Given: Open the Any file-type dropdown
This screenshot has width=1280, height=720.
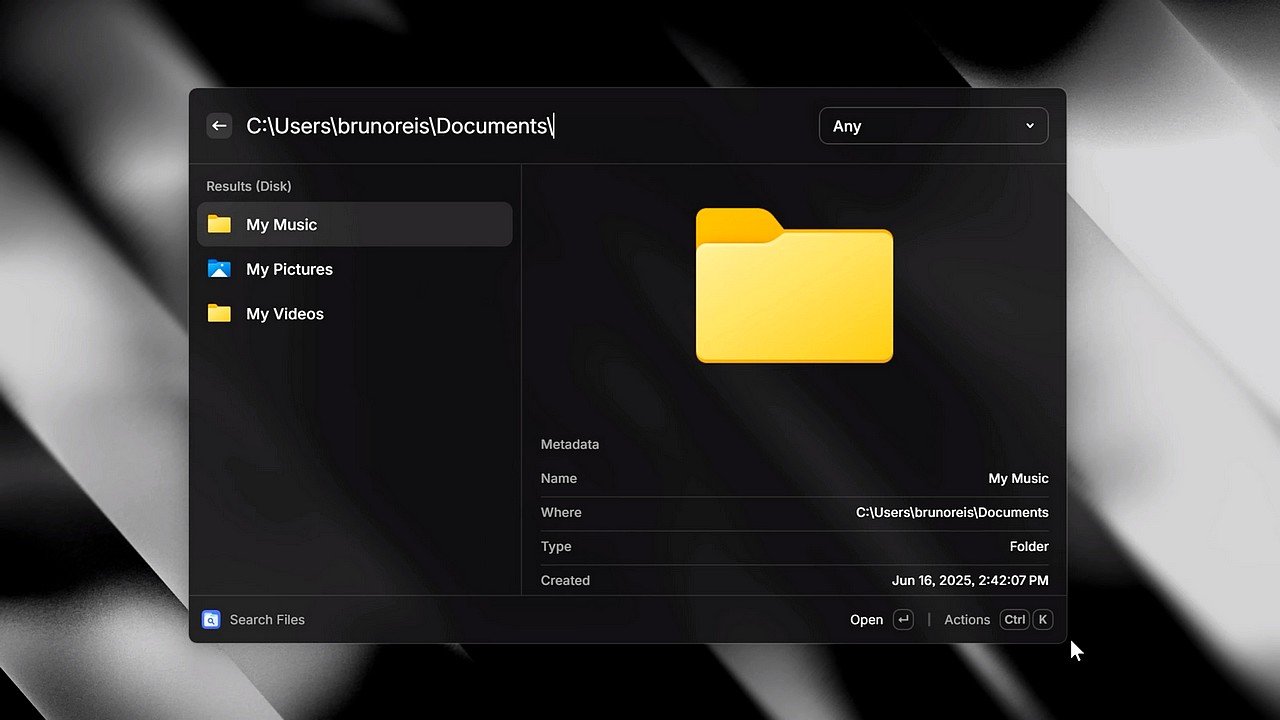Looking at the screenshot, I should click(x=932, y=125).
